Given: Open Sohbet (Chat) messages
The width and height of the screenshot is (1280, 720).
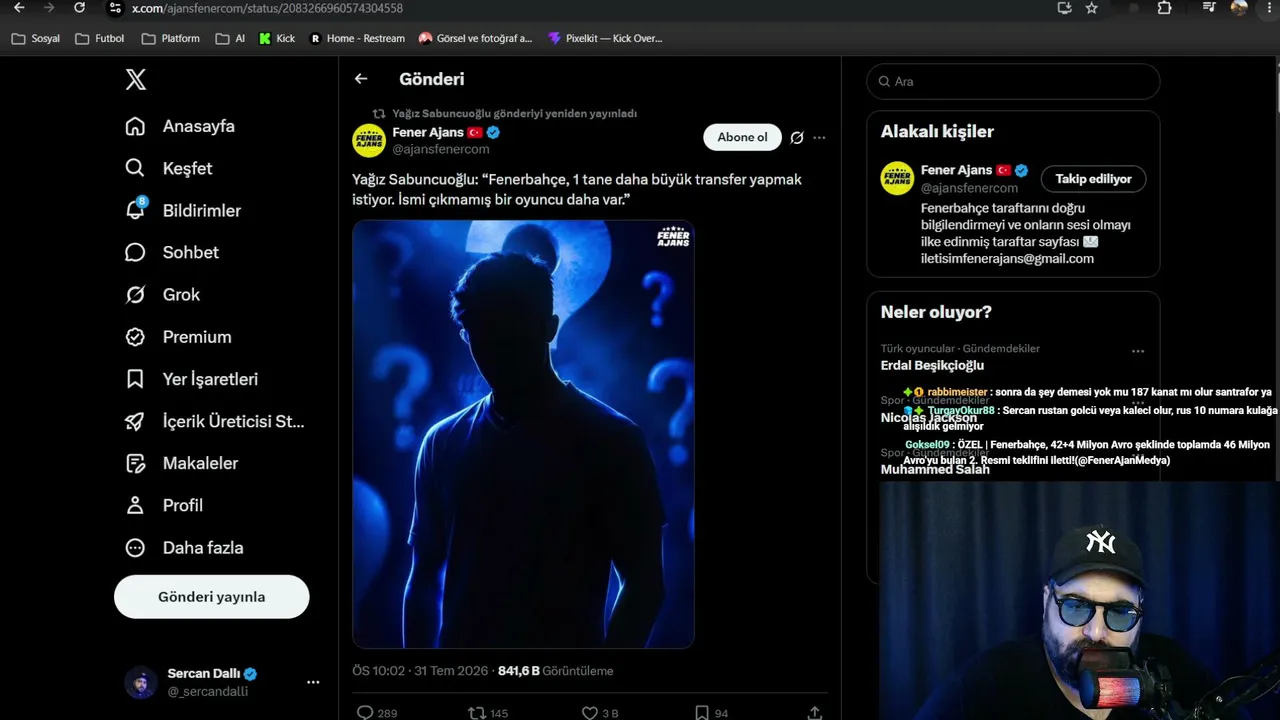Looking at the screenshot, I should point(171,252).
